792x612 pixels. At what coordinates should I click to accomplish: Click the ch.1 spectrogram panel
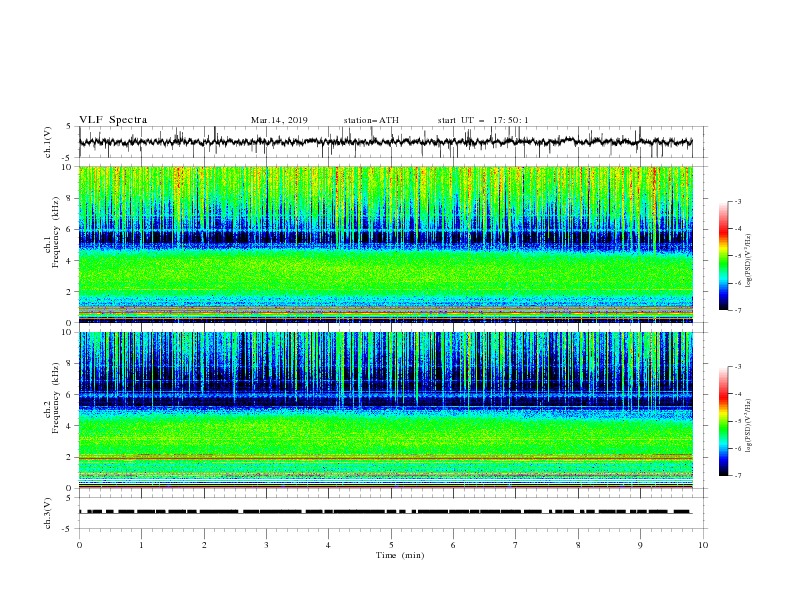[x=386, y=244]
